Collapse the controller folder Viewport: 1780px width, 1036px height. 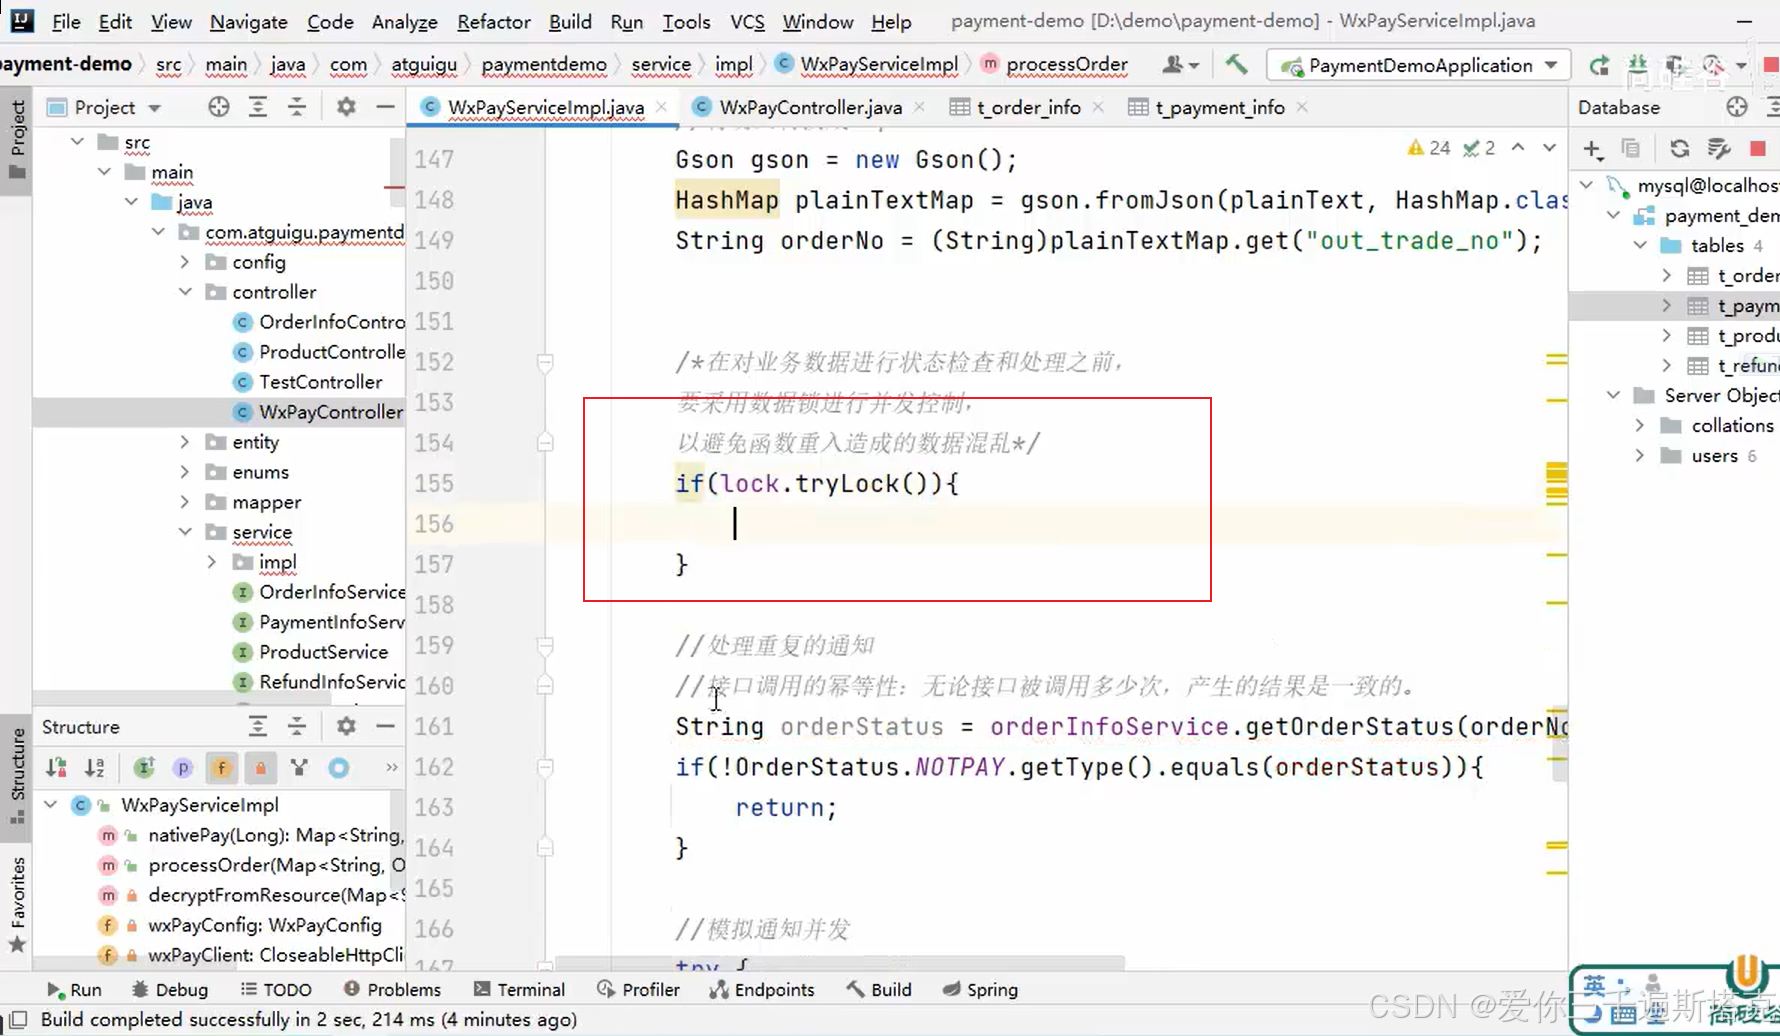(x=186, y=292)
